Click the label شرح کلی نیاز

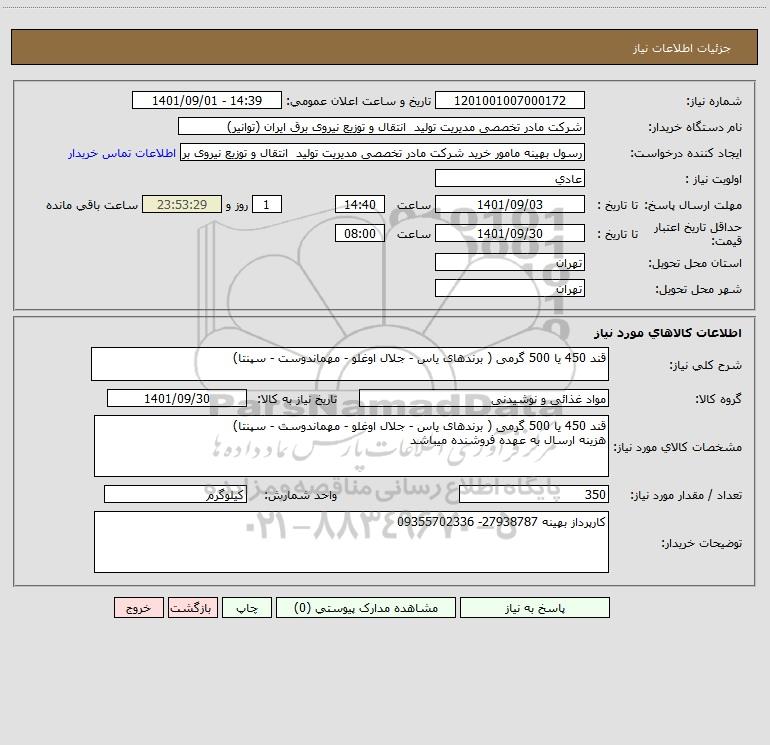[x=706, y=365]
